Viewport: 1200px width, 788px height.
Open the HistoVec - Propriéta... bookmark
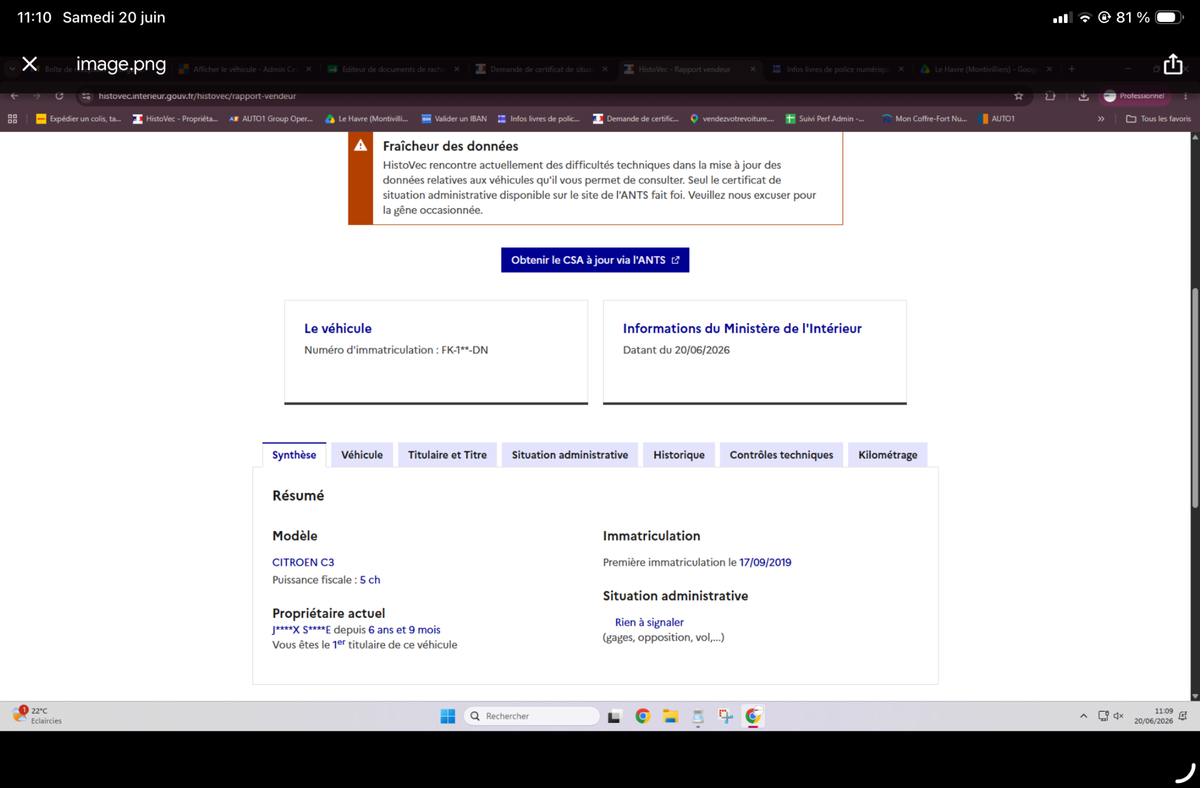tap(175, 118)
